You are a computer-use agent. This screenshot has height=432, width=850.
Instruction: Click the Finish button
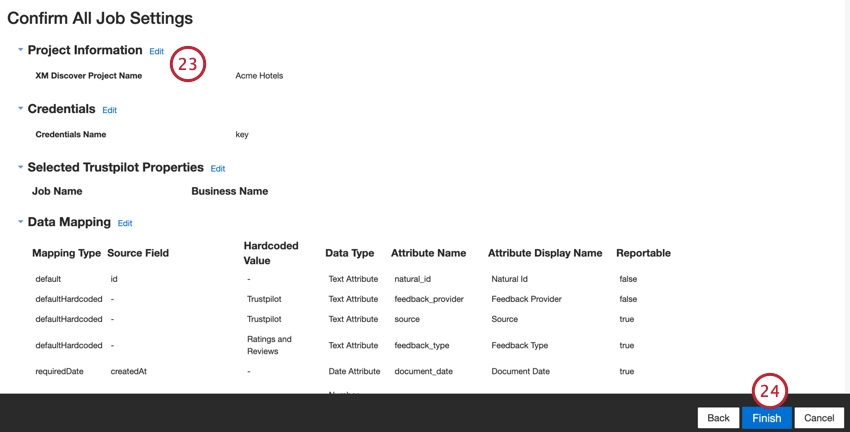point(767,418)
